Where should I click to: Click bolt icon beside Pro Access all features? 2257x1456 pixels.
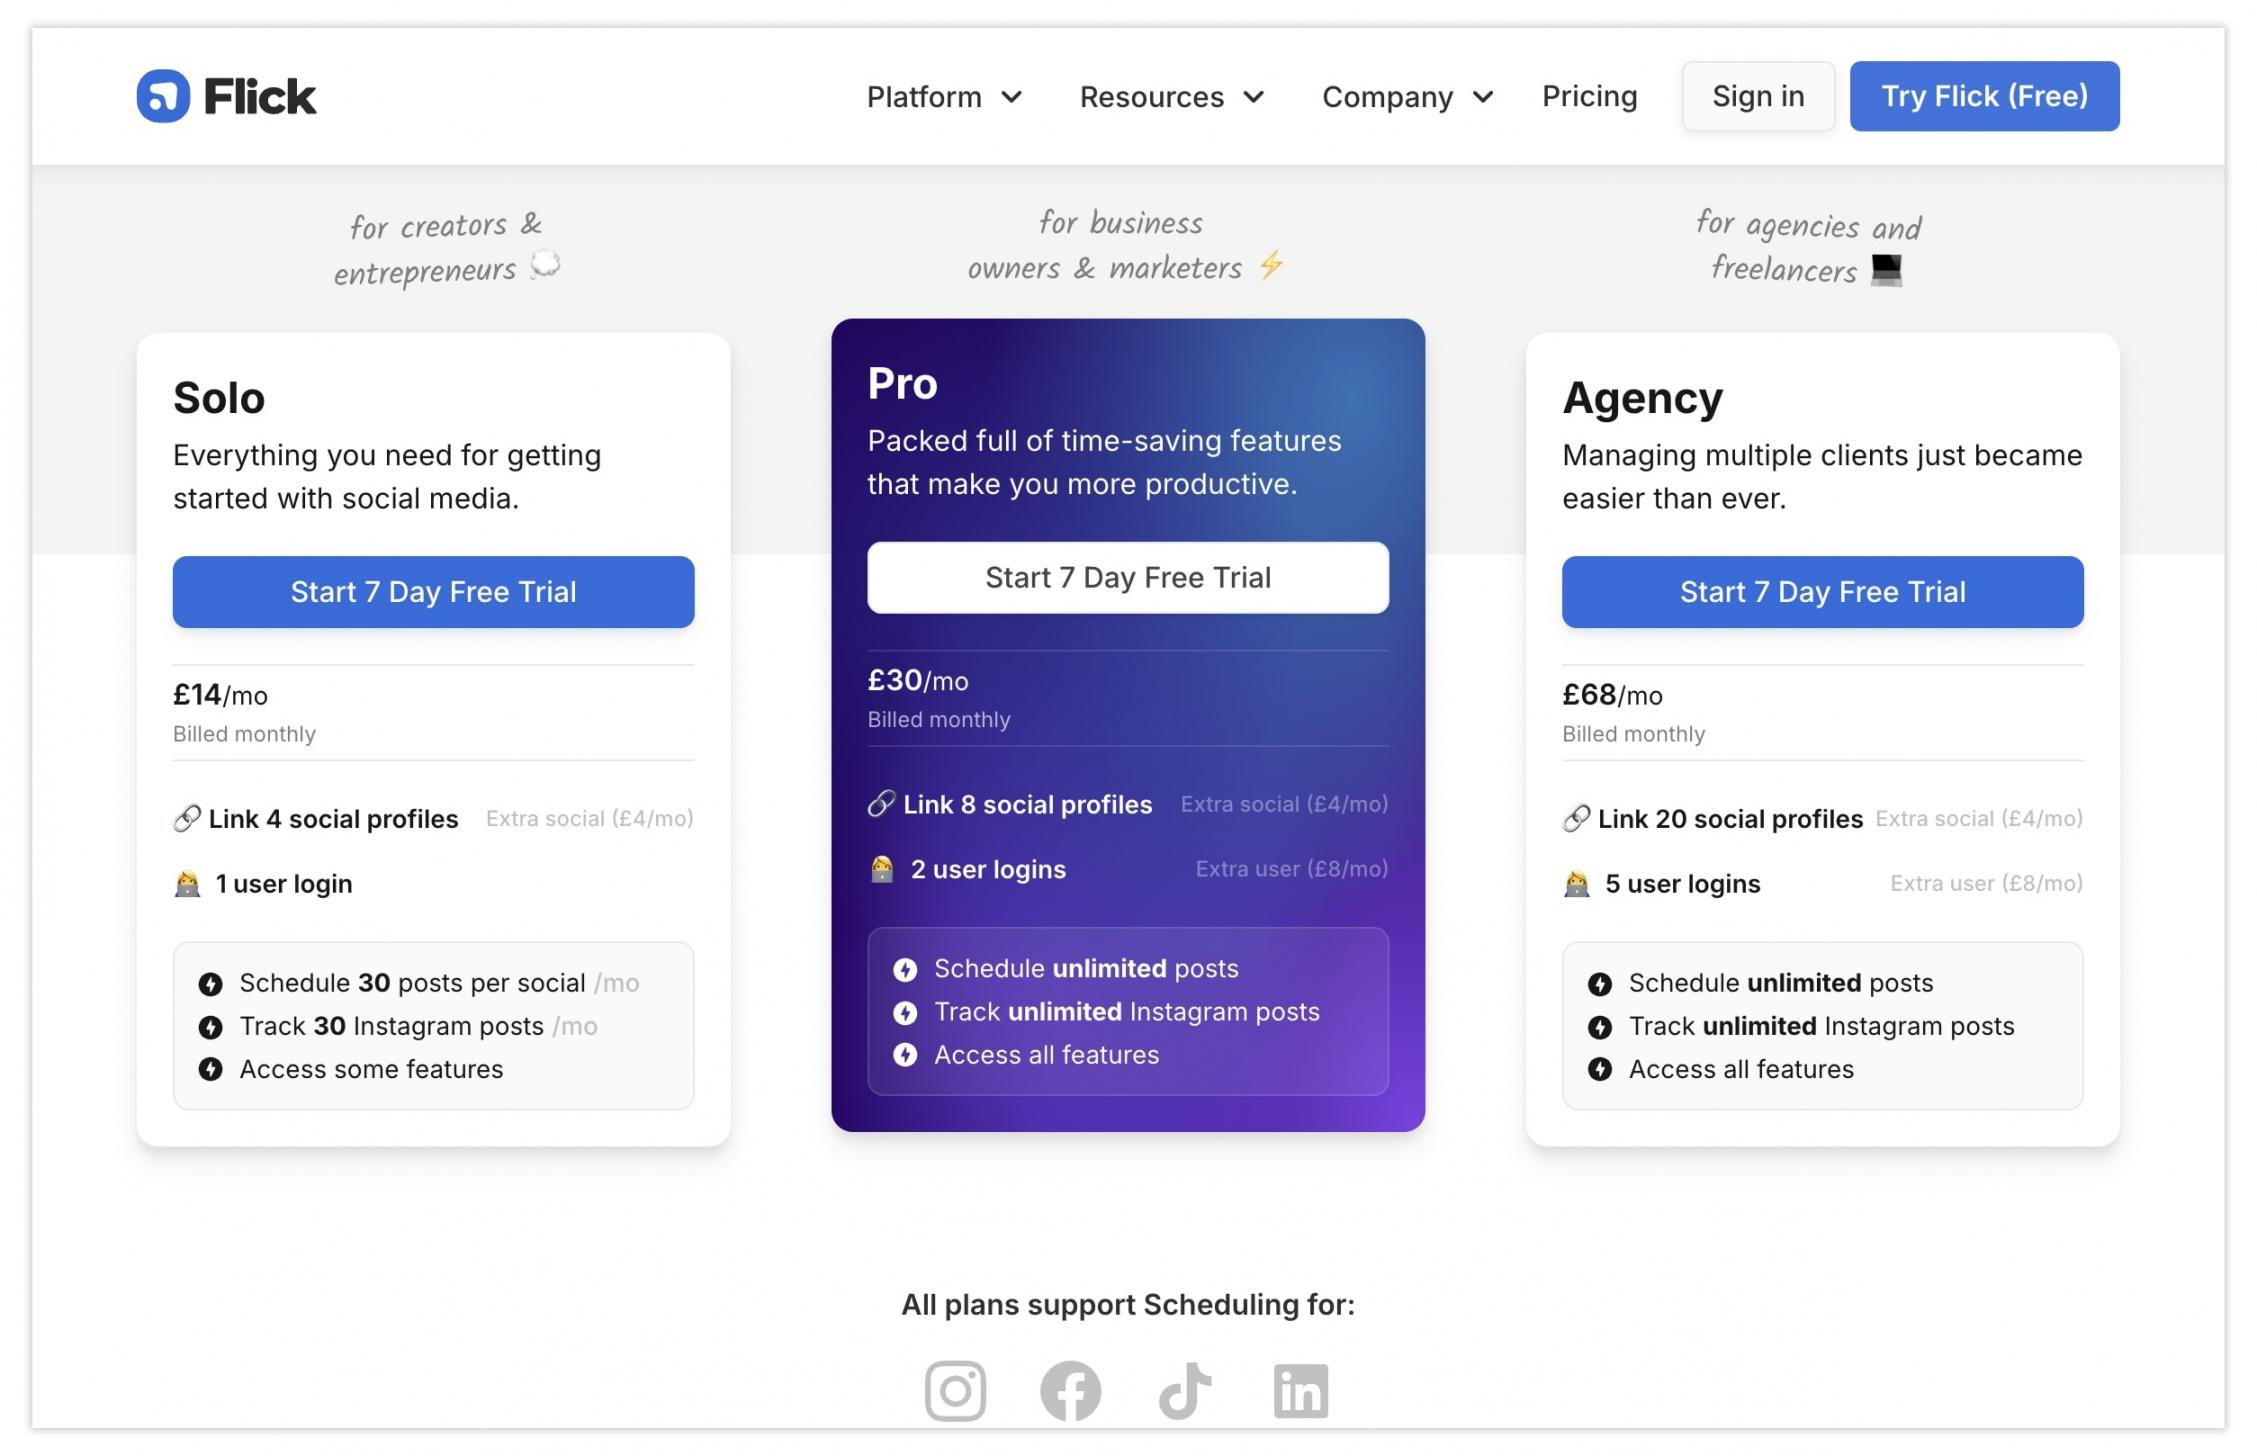click(x=905, y=1055)
